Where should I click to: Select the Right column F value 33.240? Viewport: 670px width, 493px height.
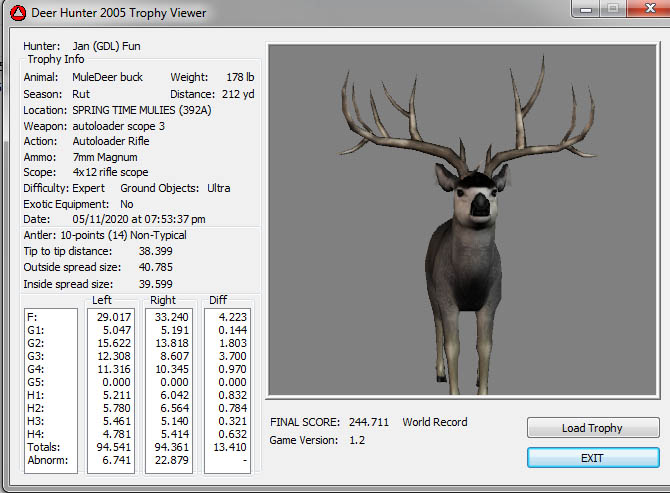(170, 315)
